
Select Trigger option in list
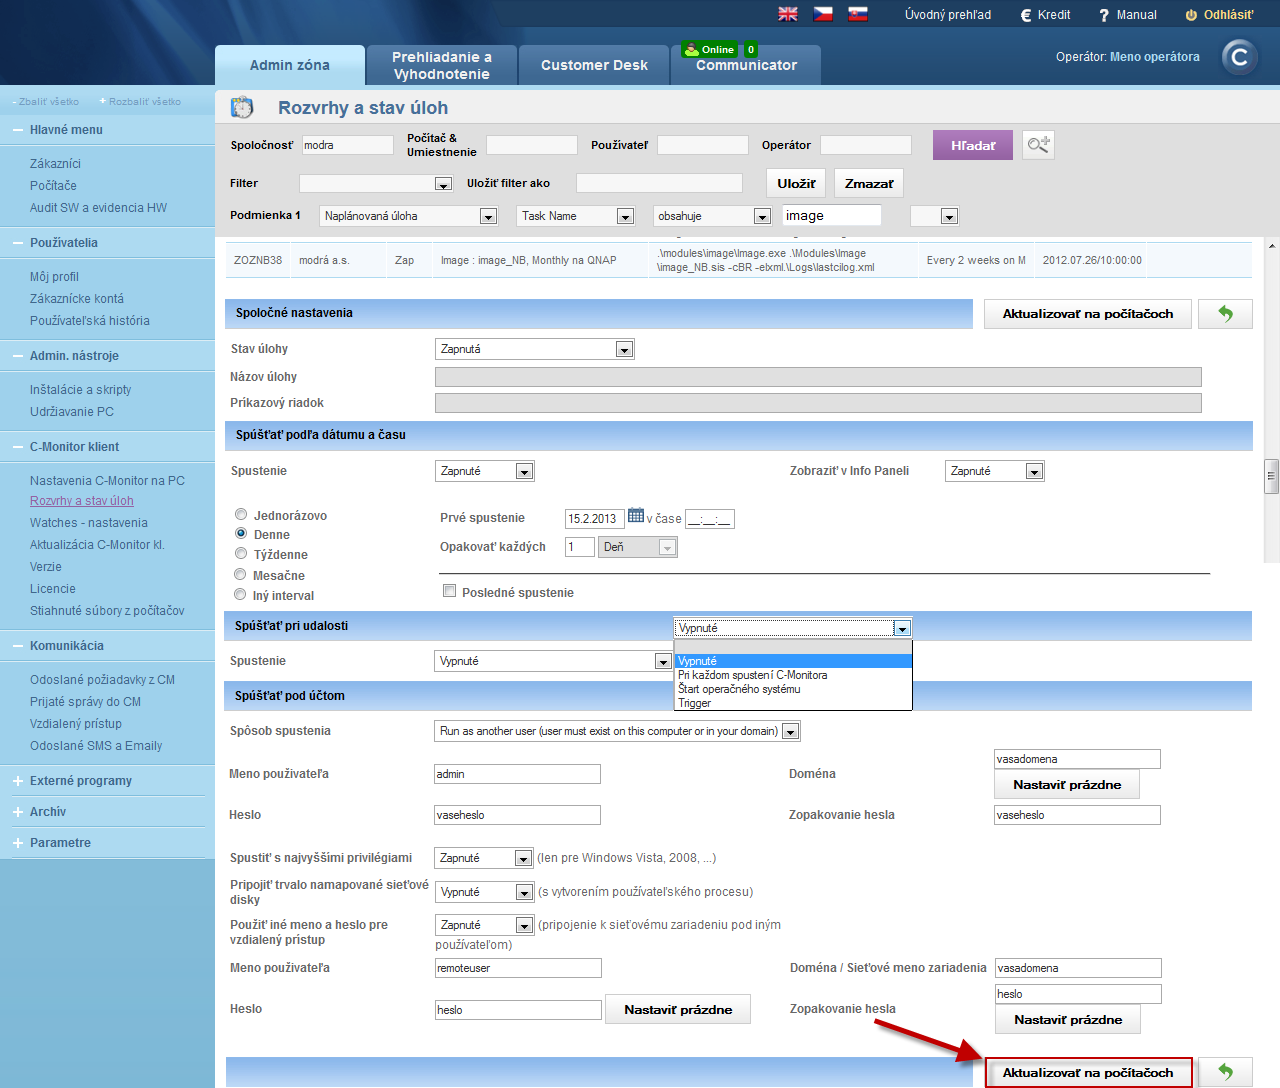(793, 703)
